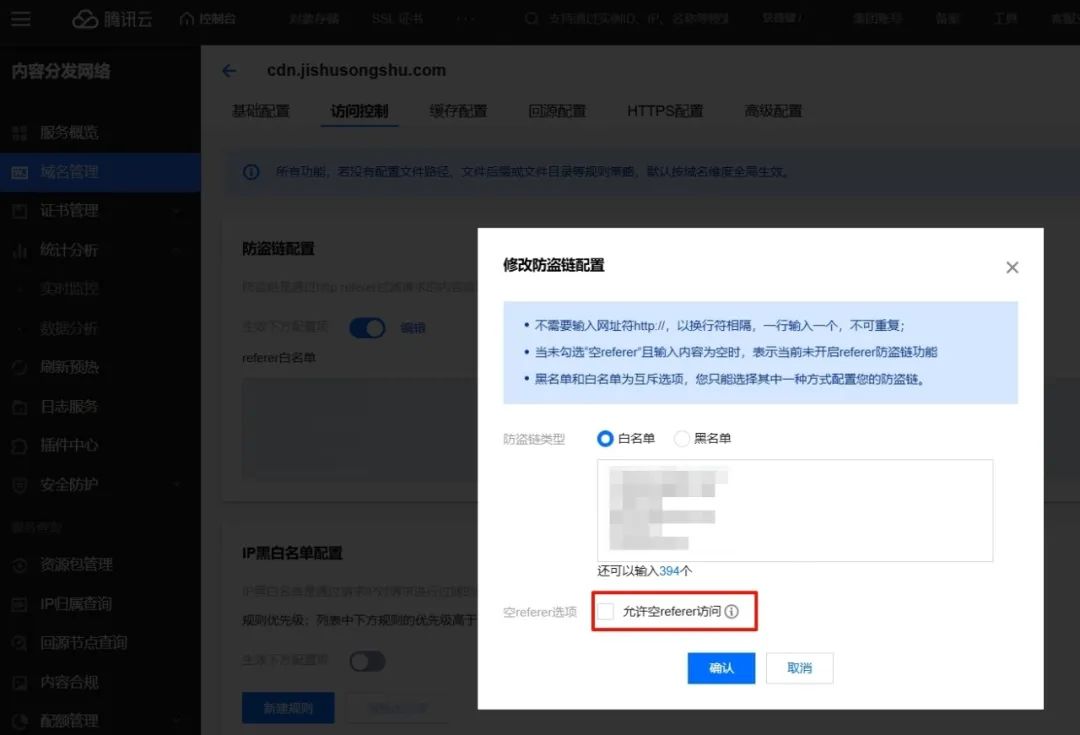Click the 确认 button in dialog
1080x735 pixels.
[x=721, y=668]
